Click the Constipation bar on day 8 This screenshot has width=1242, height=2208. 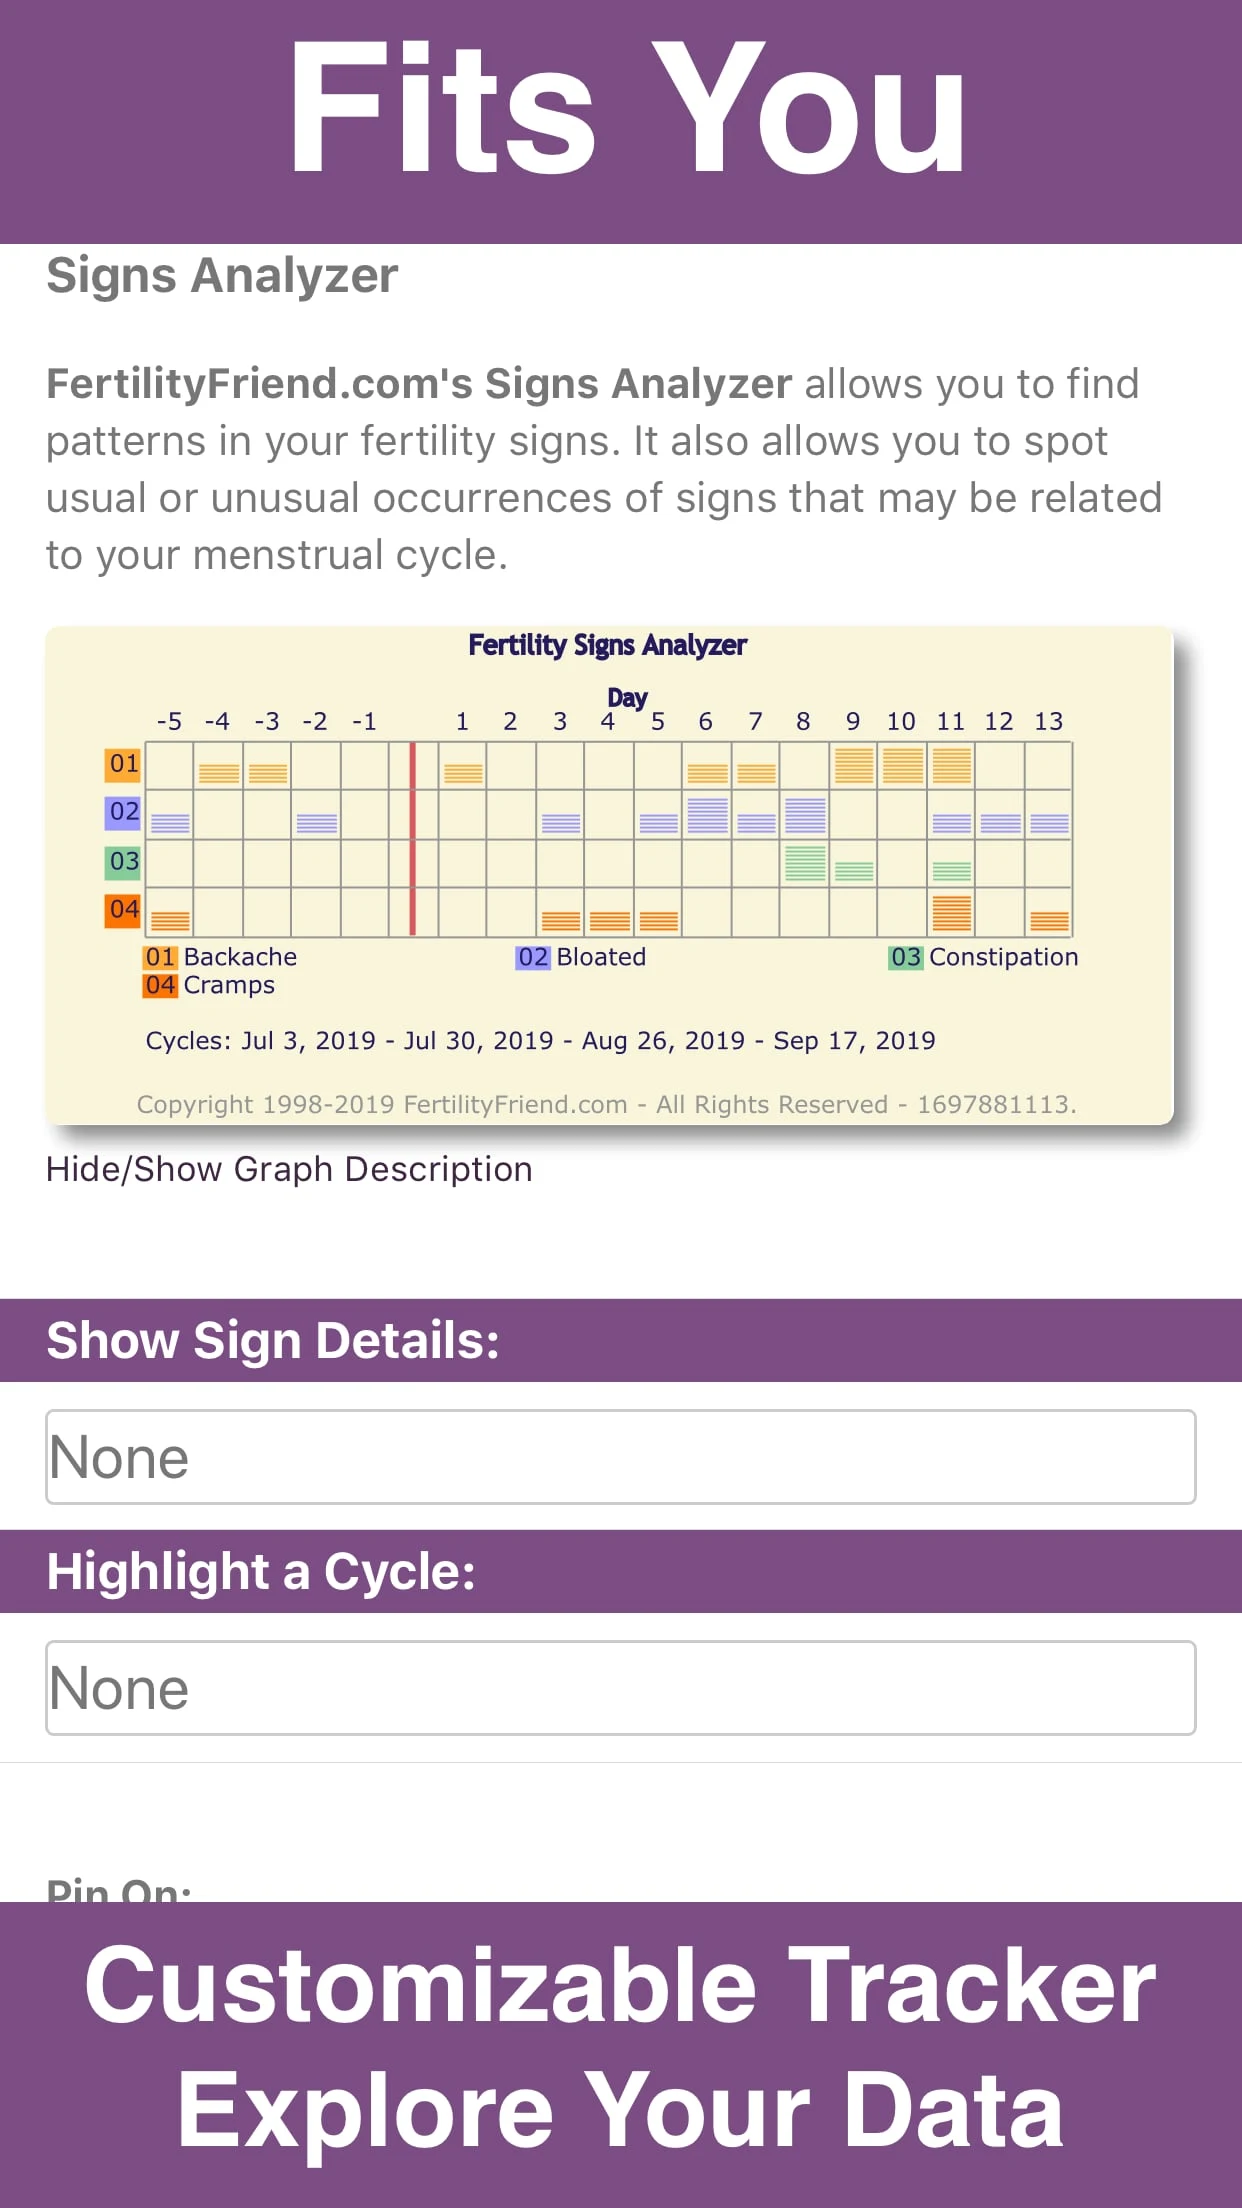[x=805, y=863]
